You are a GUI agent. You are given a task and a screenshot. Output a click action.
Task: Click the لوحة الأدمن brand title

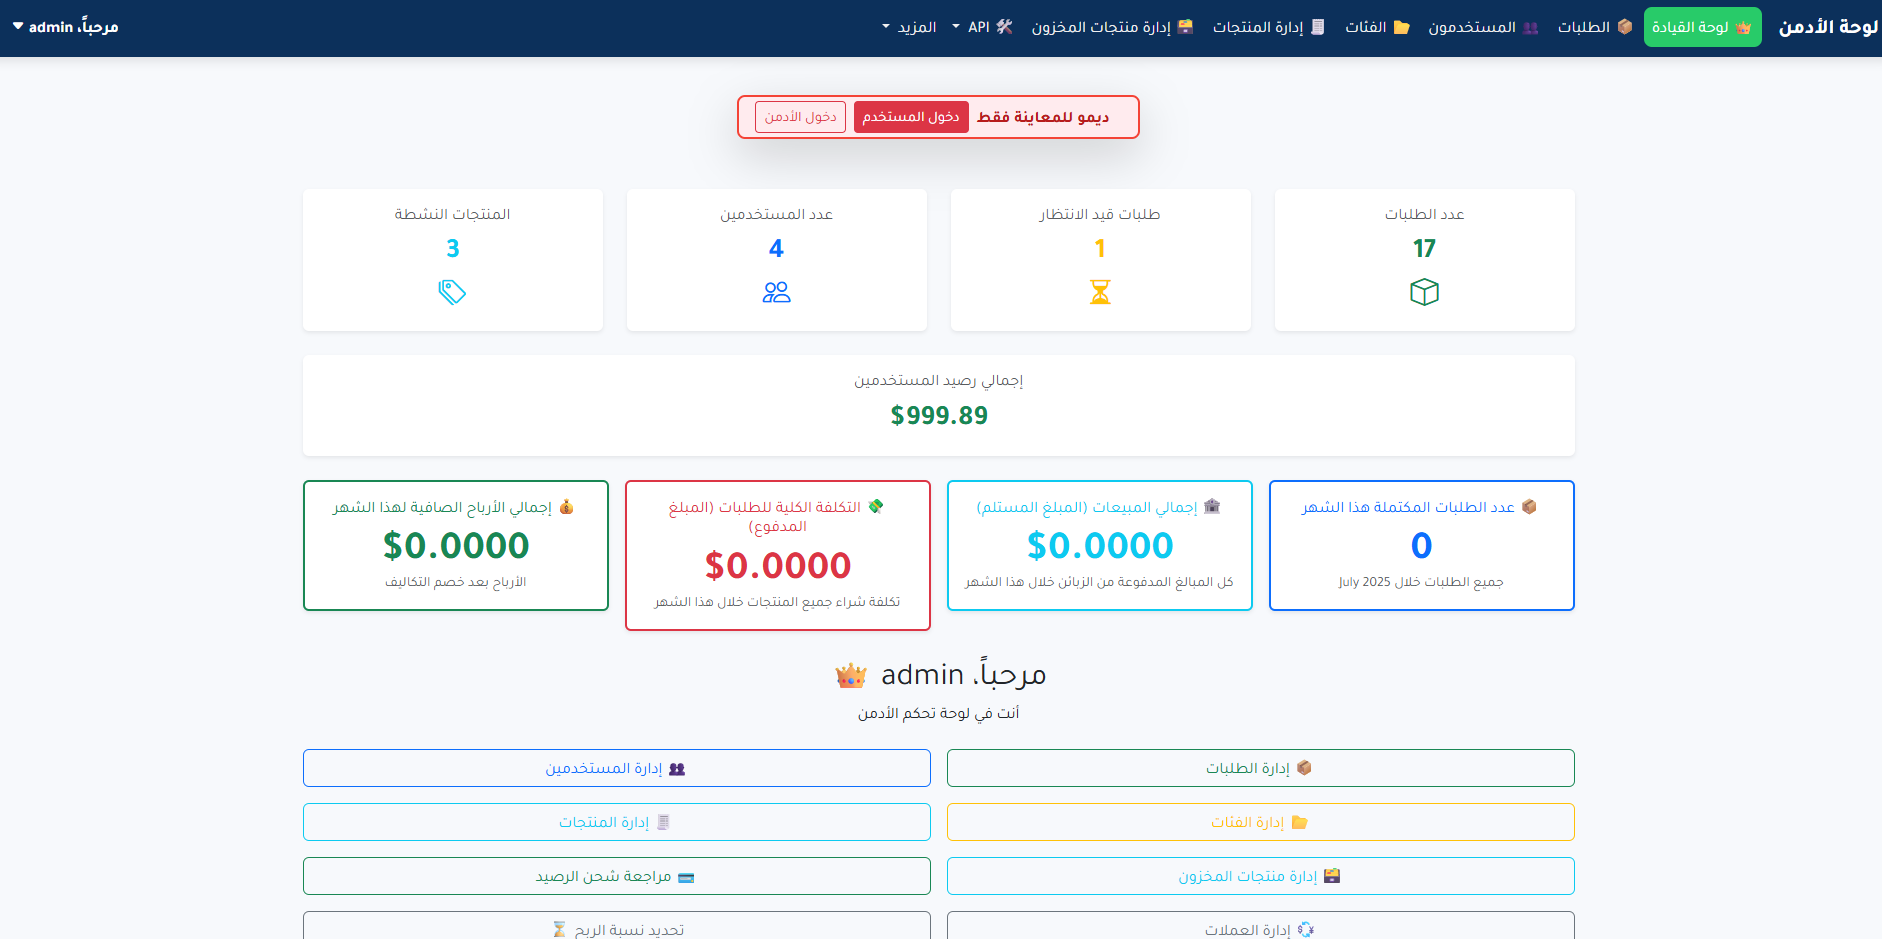click(1827, 27)
